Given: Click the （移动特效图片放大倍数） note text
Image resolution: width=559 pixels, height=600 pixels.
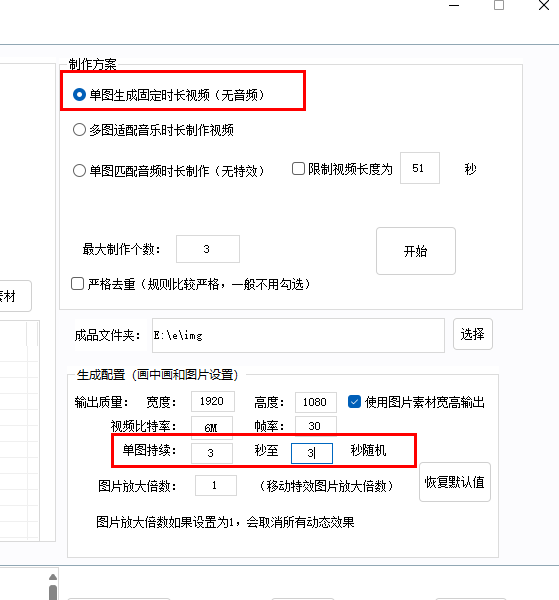Looking at the screenshot, I should click(x=326, y=486).
